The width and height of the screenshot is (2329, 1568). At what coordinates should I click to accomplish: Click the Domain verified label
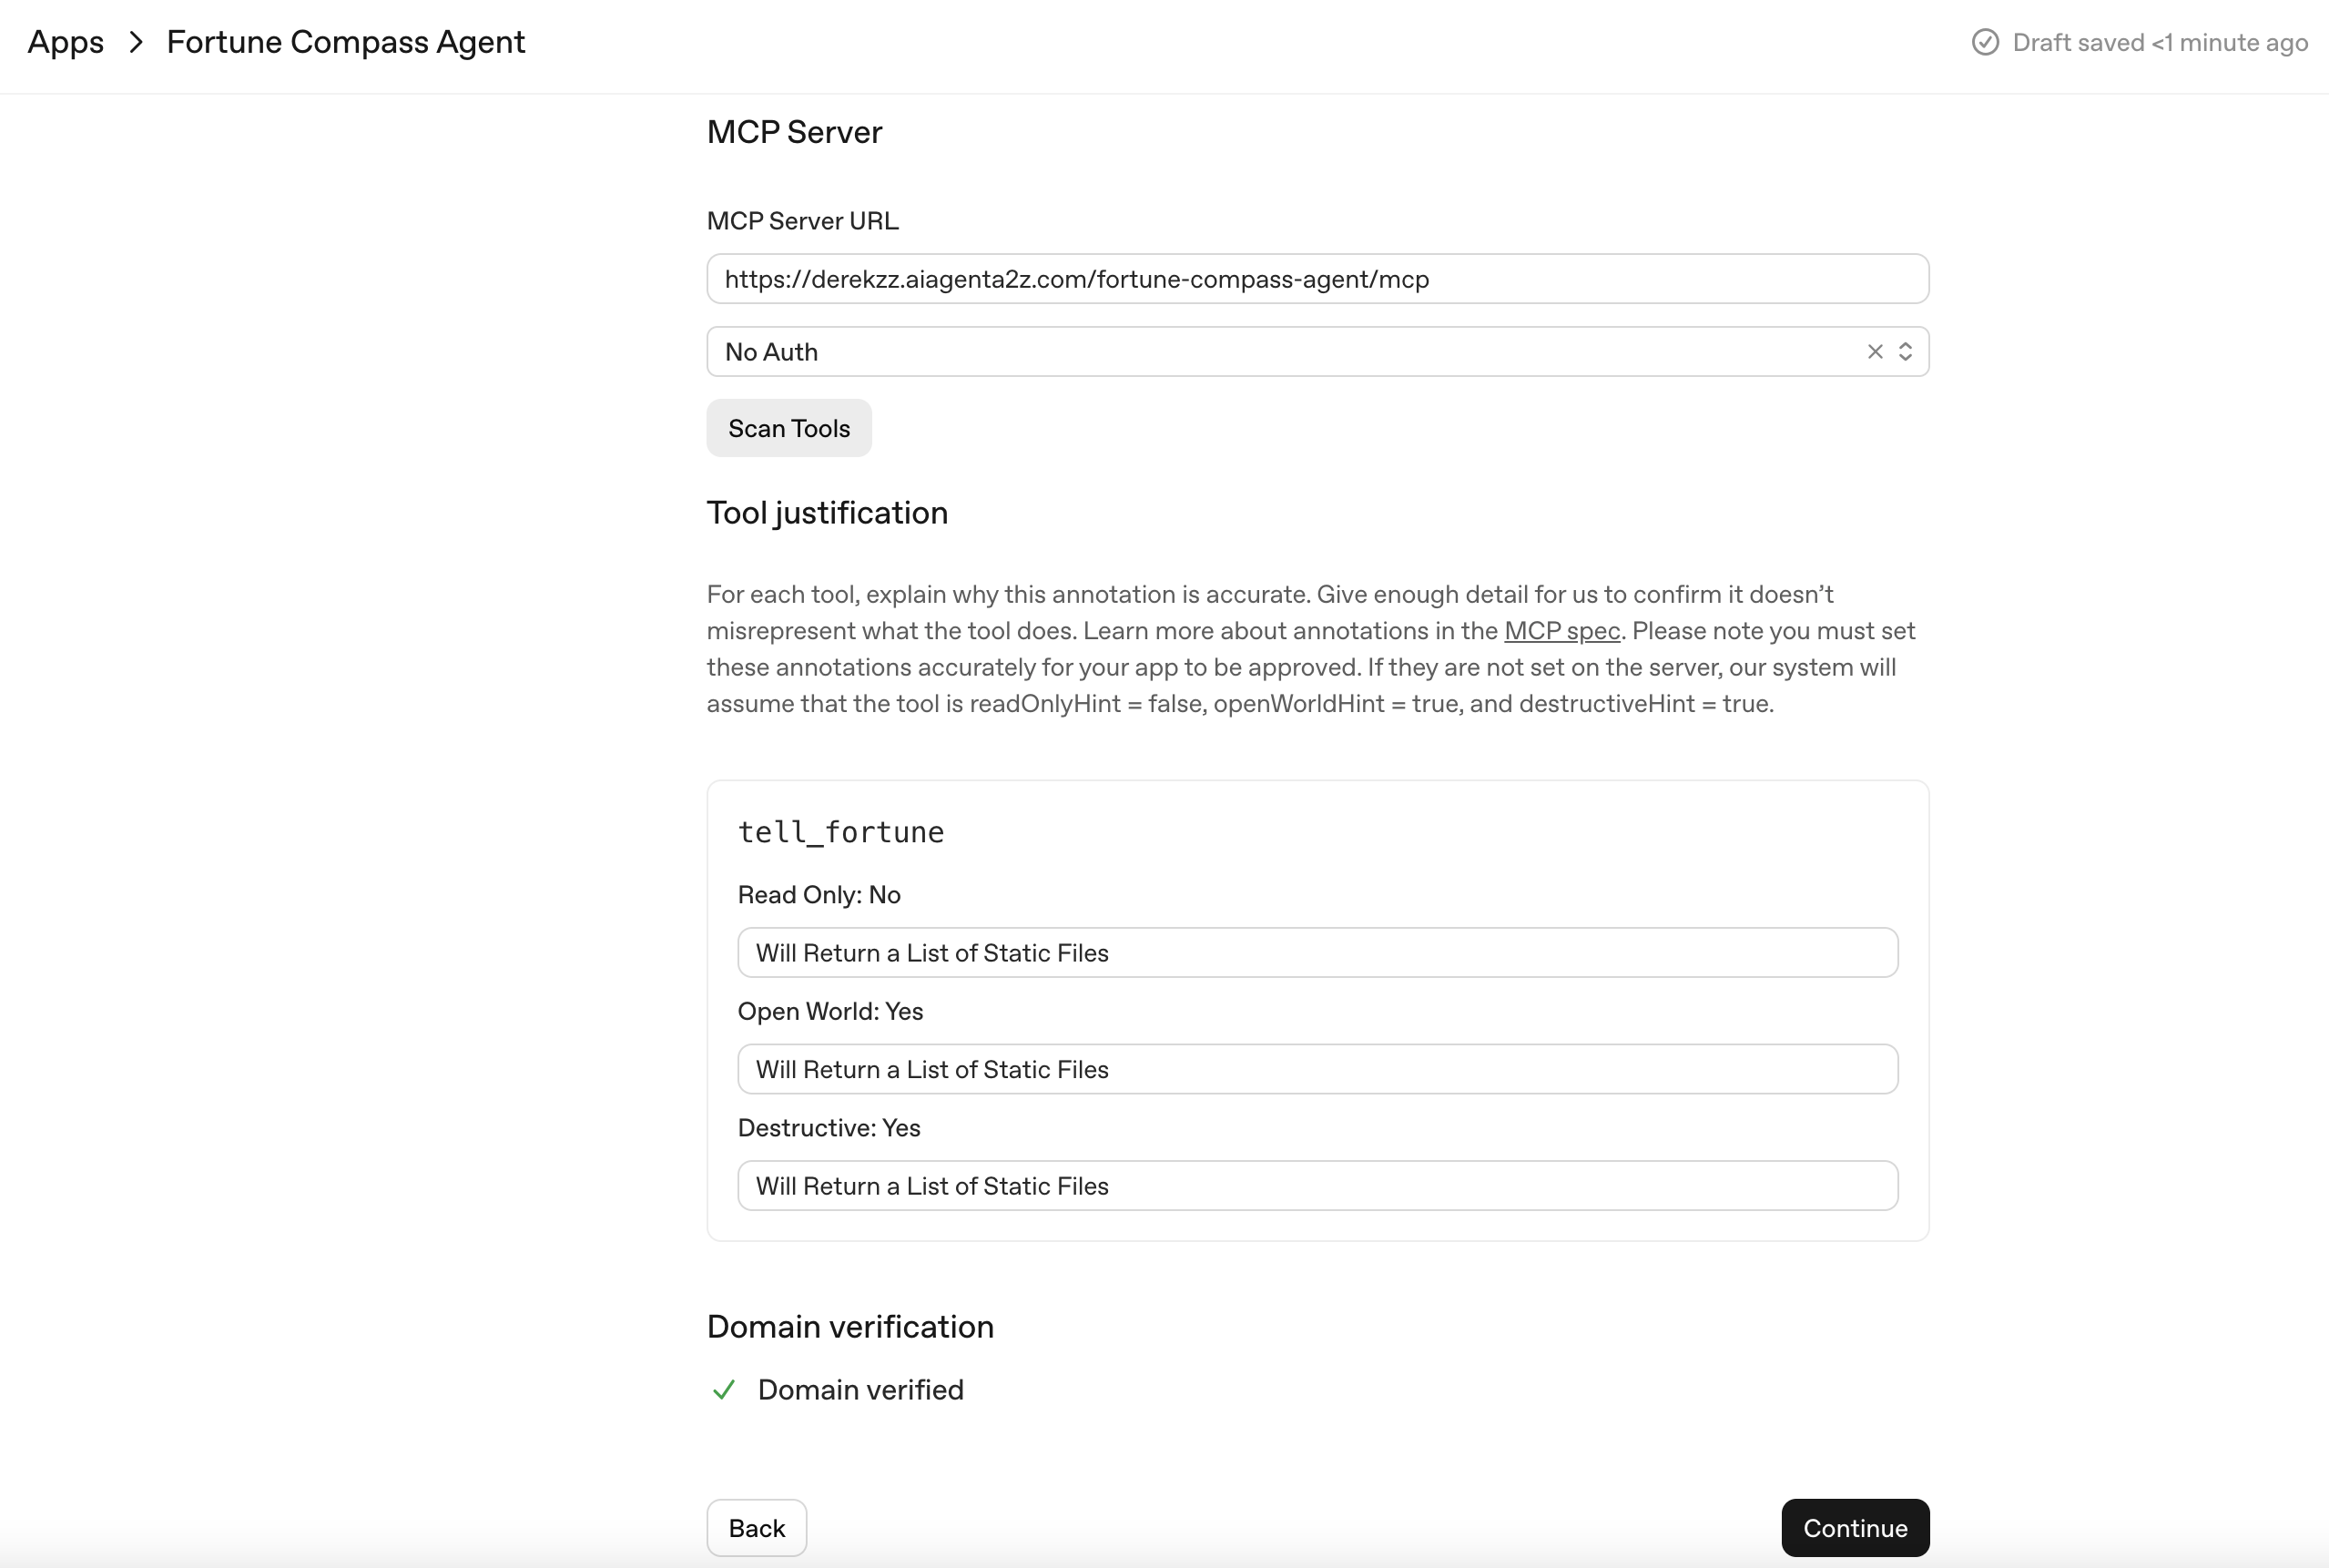click(861, 1389)
